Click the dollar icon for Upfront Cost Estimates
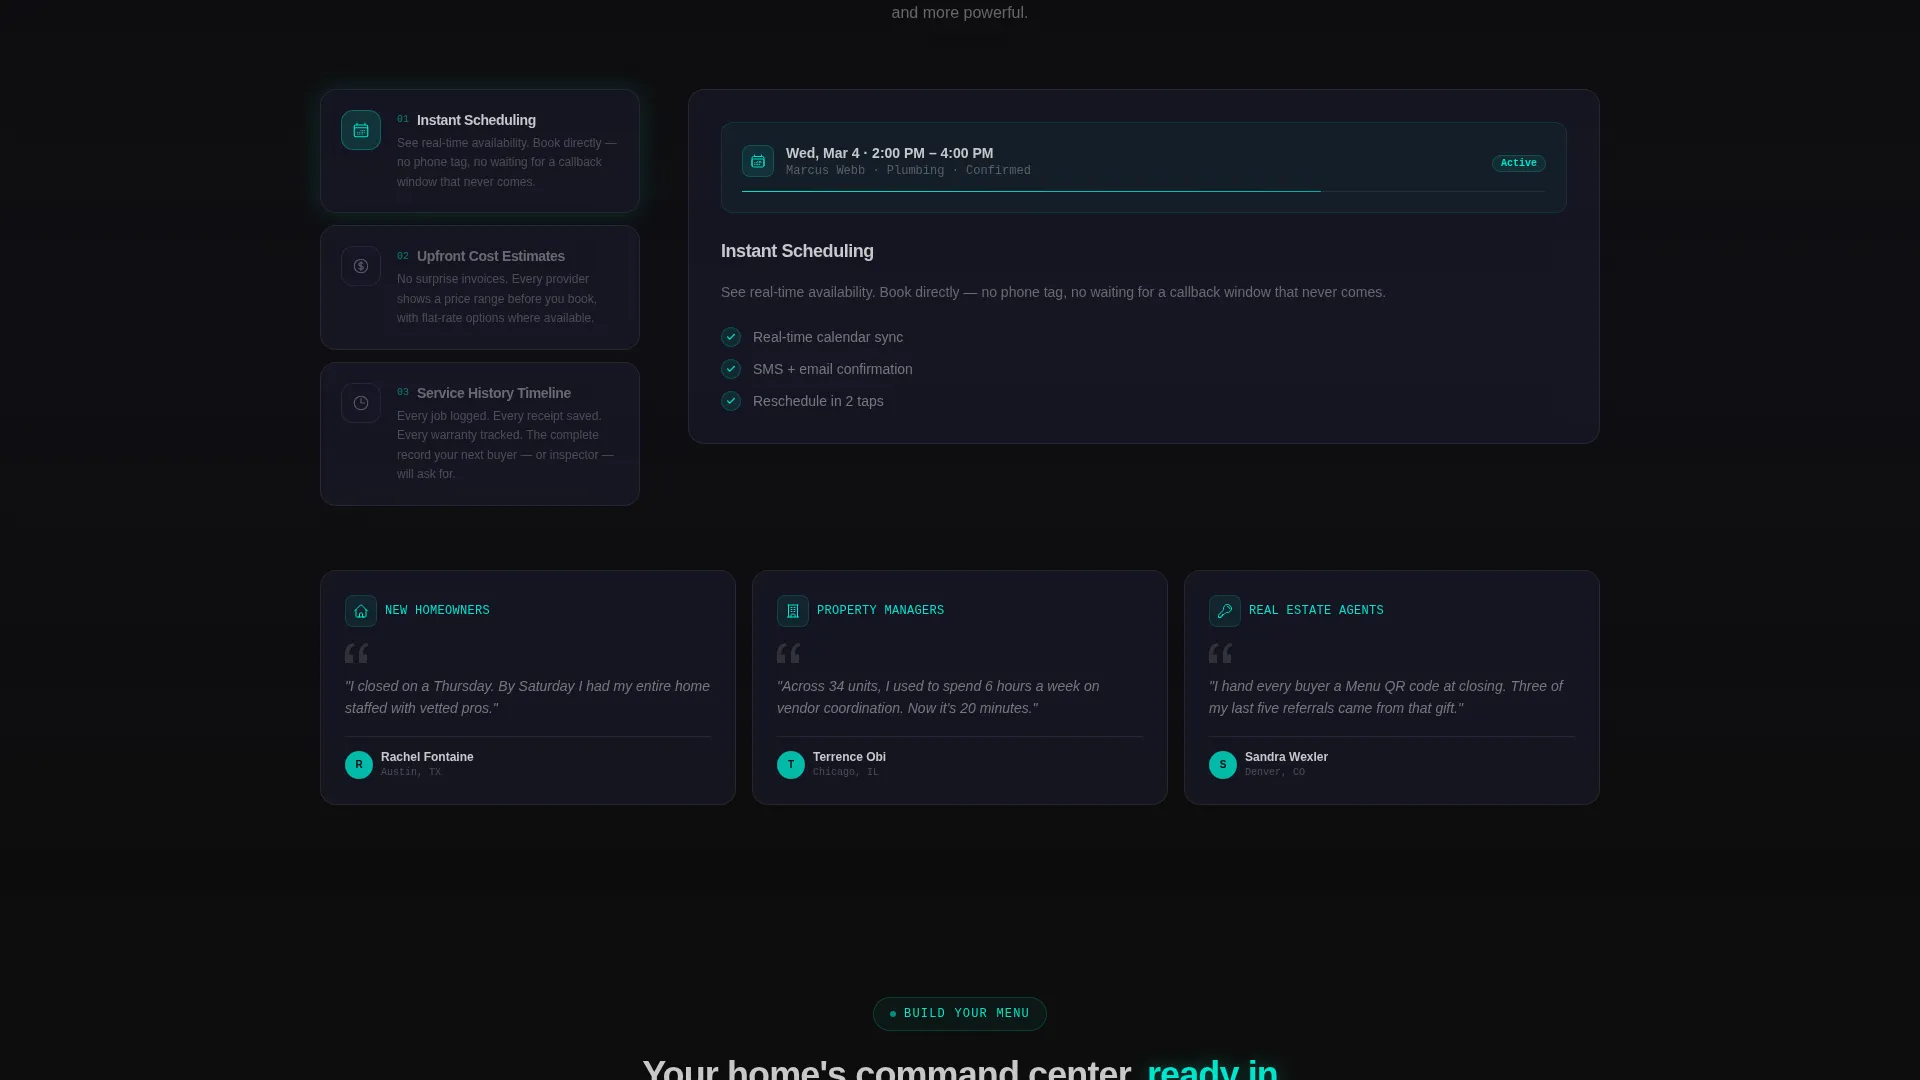 pyautogui.click(x=361, y=266)
